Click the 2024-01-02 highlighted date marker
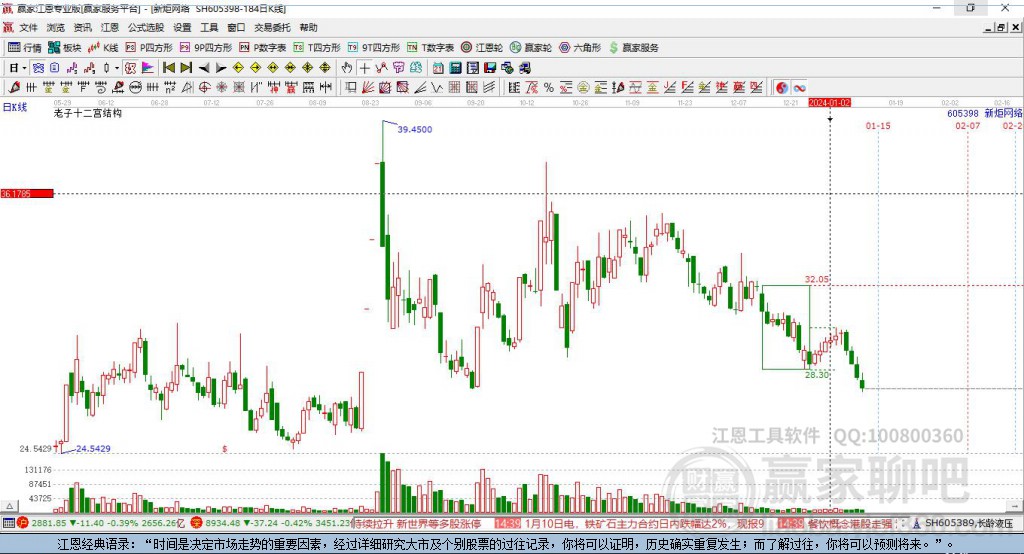This screenshot has width=1024, height=554. [829, 103]
